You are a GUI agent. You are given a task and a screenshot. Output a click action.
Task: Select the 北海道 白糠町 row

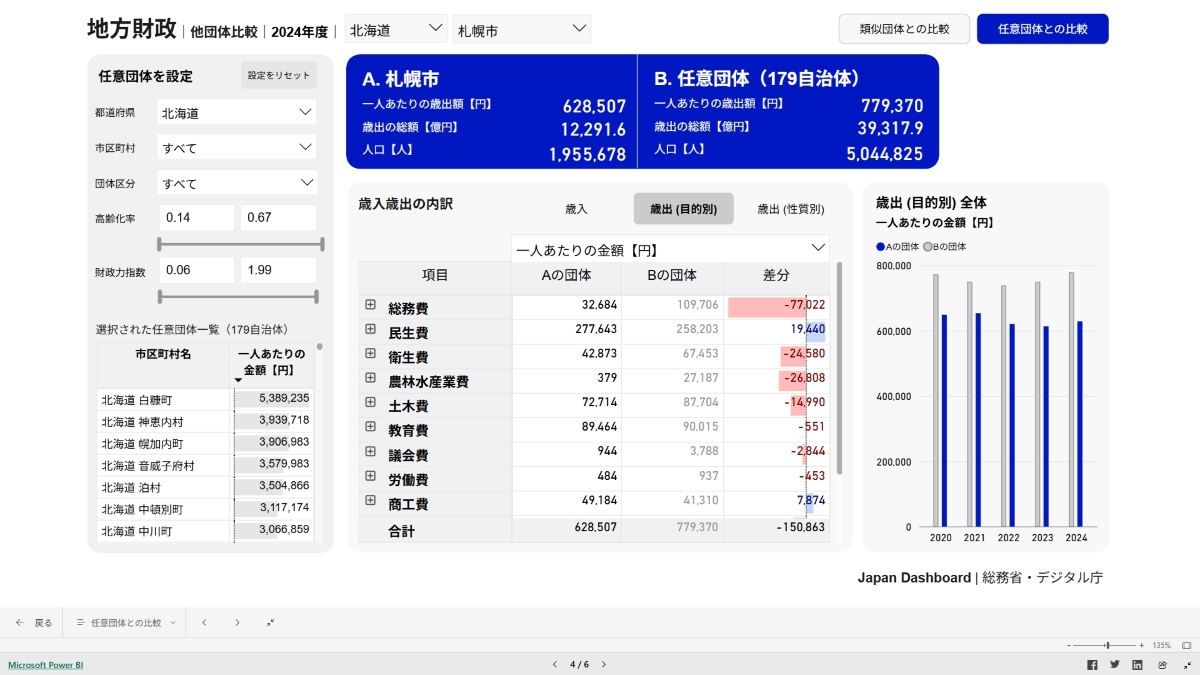[205, 399]
